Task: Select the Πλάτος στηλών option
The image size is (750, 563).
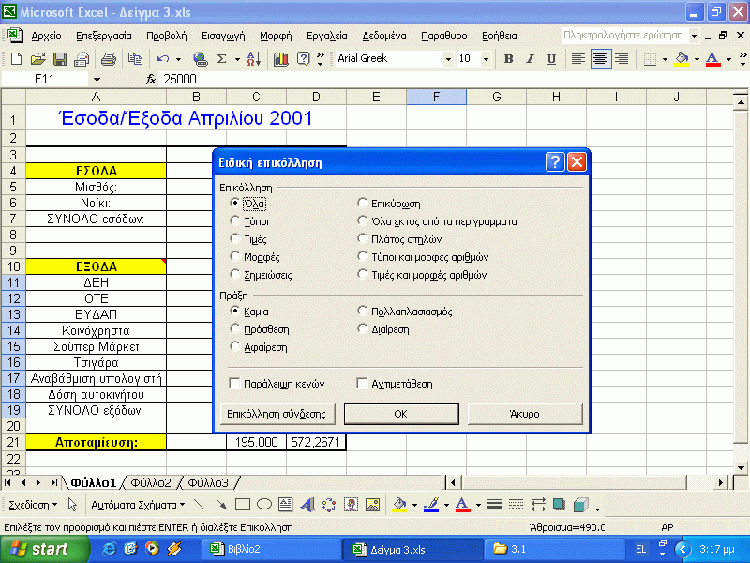Action: coord(400,239)
